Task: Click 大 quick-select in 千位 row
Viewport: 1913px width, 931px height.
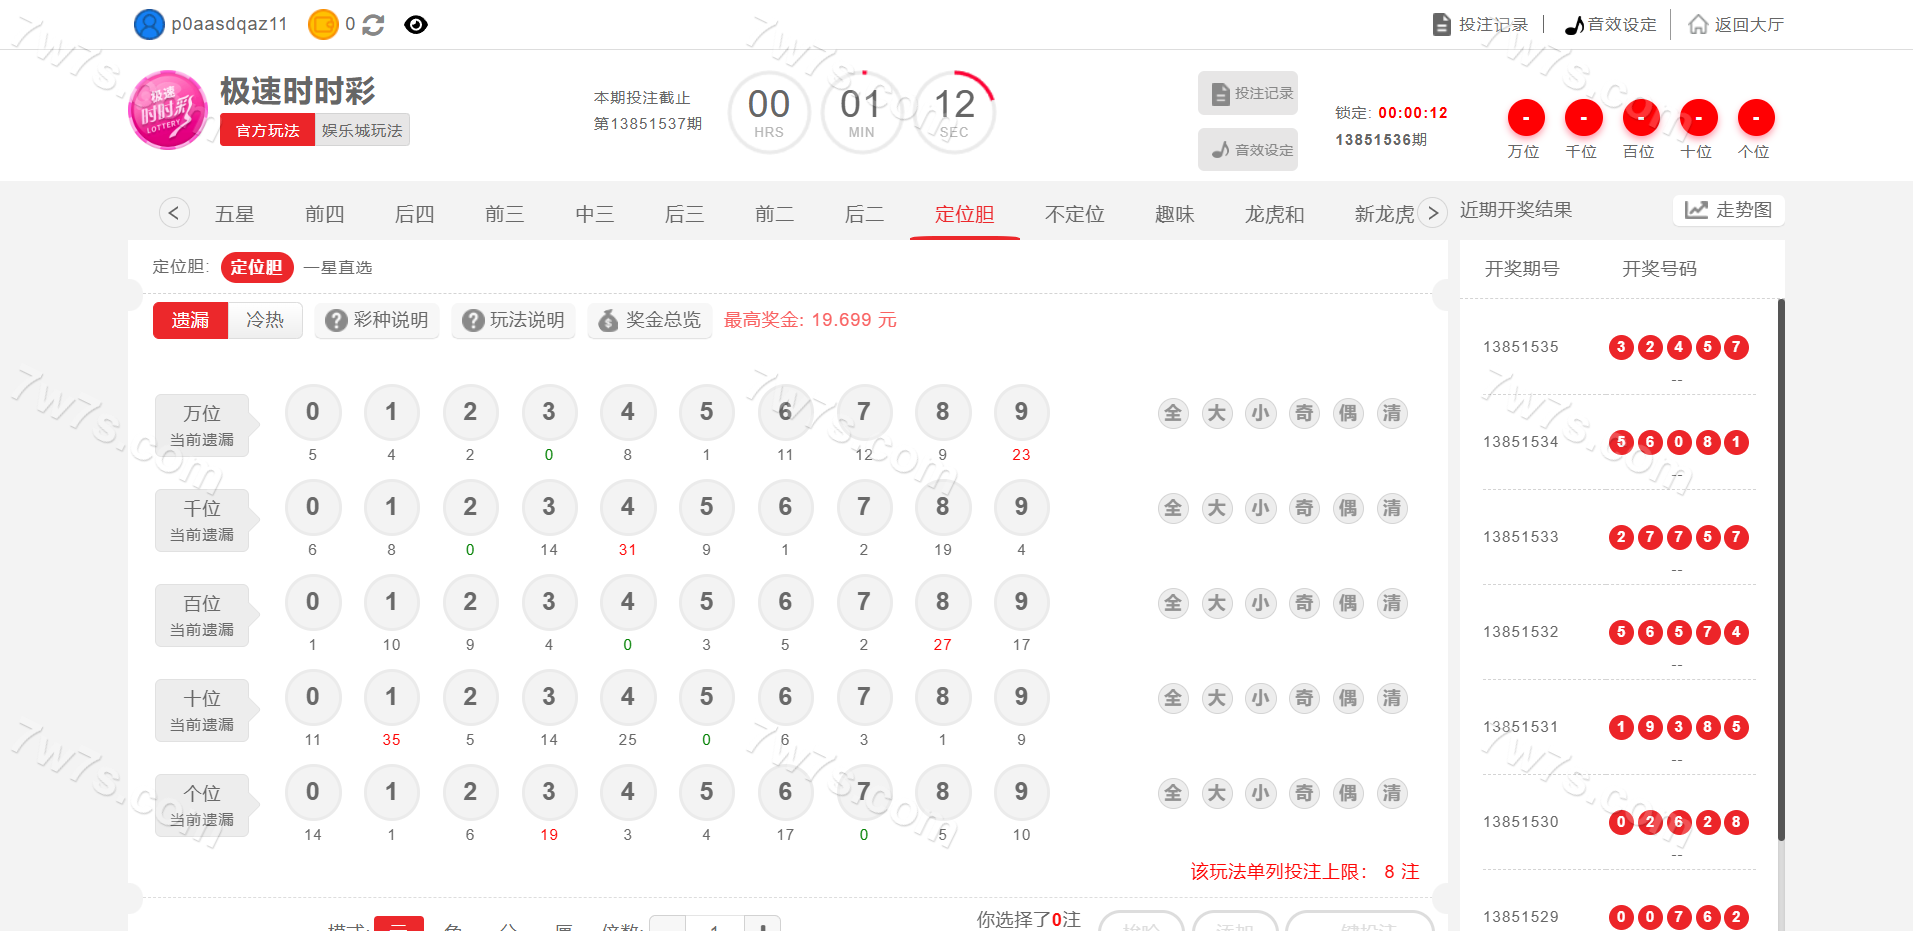Action: click(x=1216, y=508)
